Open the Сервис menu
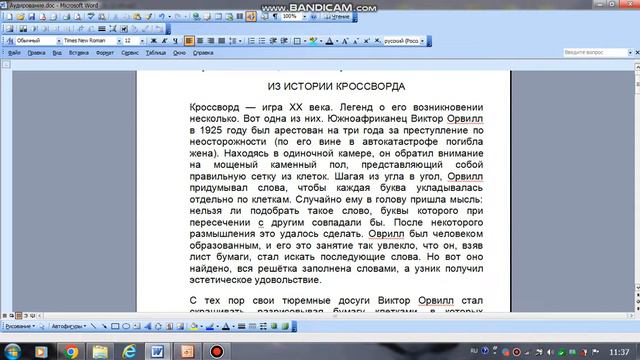 [130, 53]
